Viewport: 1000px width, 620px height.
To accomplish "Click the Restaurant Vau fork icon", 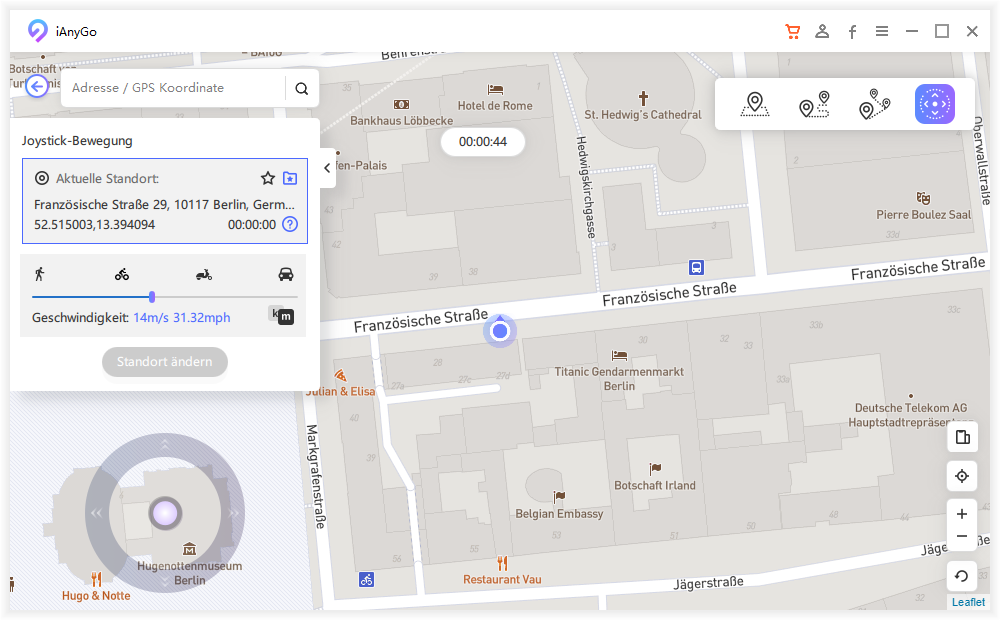I will [x=503, y=563].
